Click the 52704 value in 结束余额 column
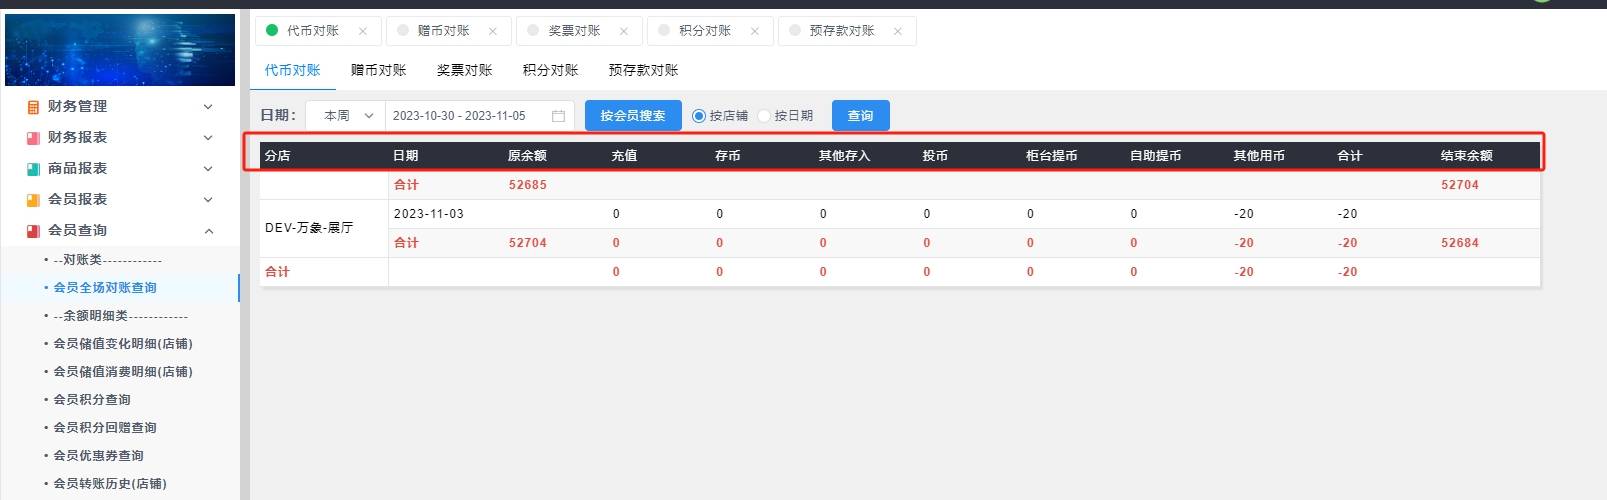Viewport: 1607px width, 500px height. [1460, 185]
